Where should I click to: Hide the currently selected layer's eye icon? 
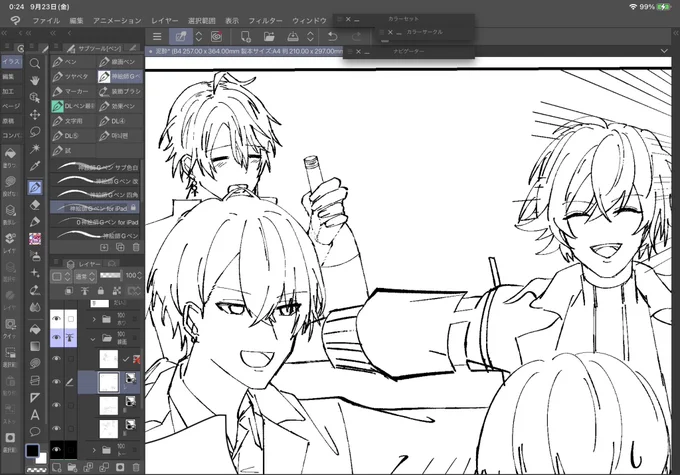[56, 382]
